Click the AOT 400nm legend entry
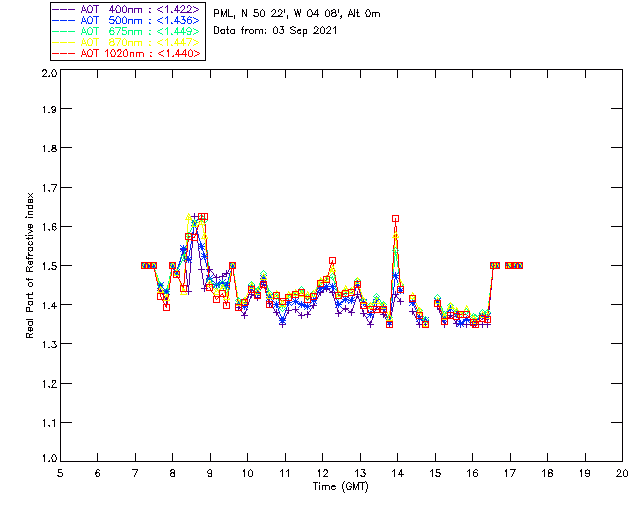The image size is (640, 512). 127,9
